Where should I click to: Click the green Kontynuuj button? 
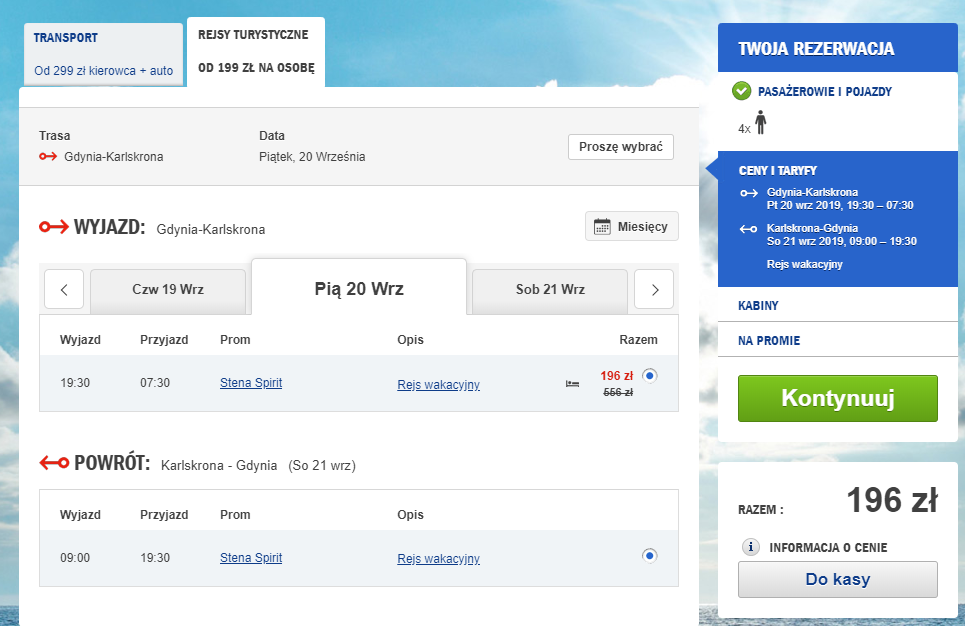coord(838,398)
